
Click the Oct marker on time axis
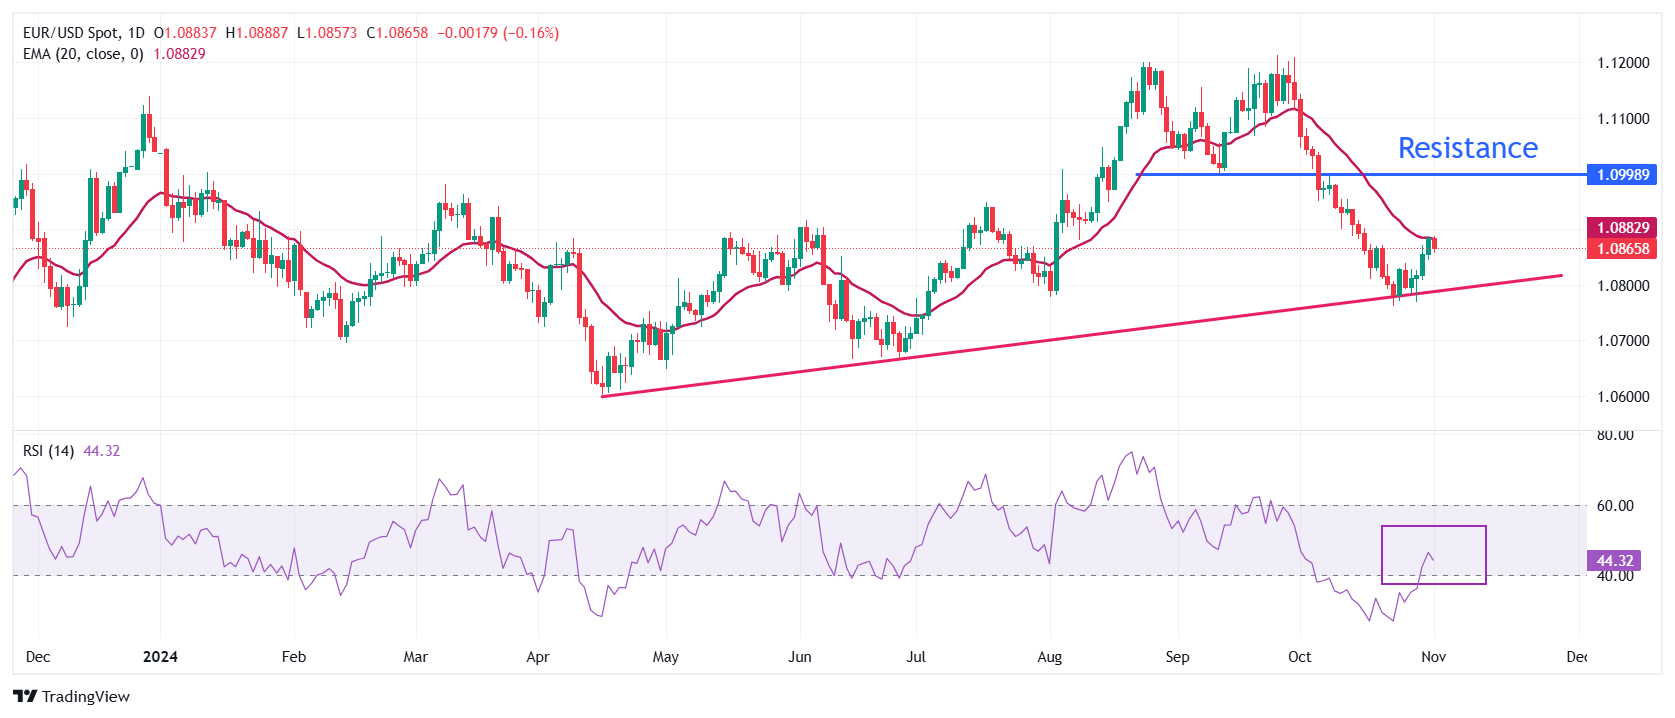pyautogui.click(x=1299, y=657)
